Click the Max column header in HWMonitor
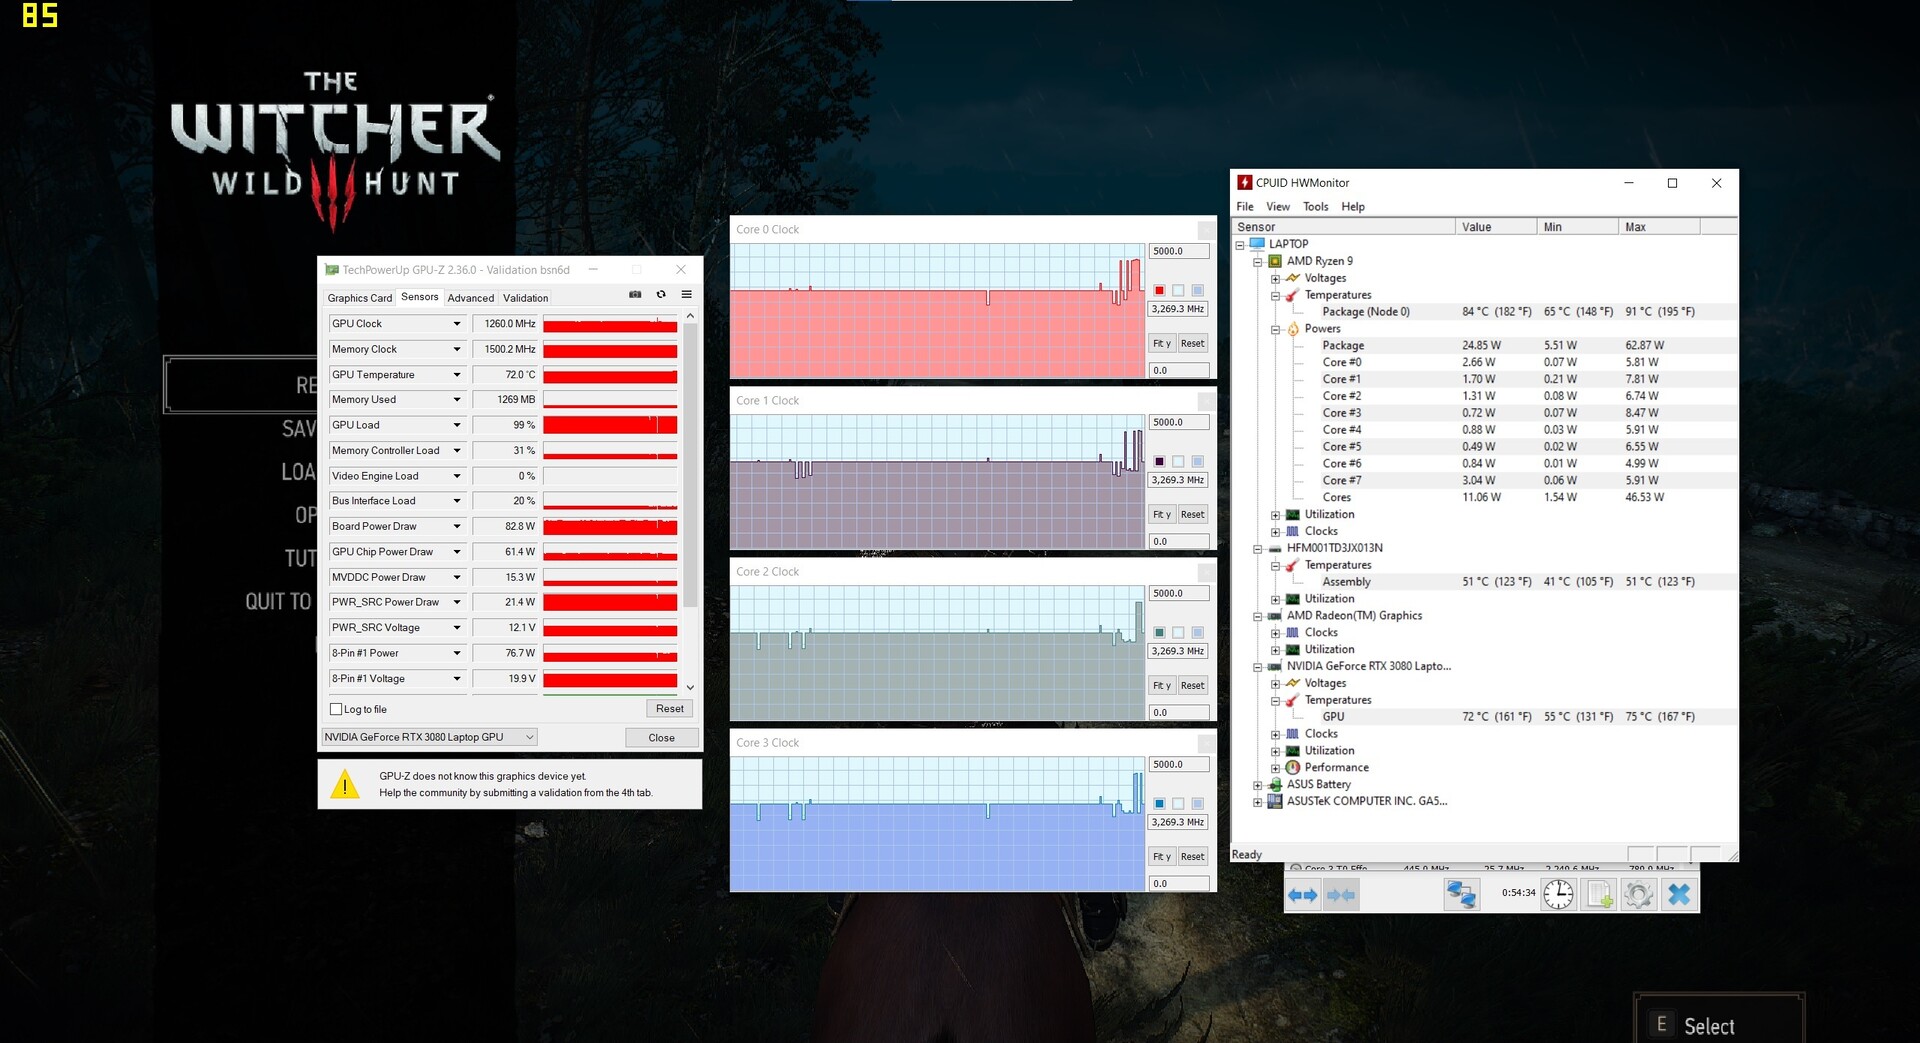 [x=1658, y=227]
